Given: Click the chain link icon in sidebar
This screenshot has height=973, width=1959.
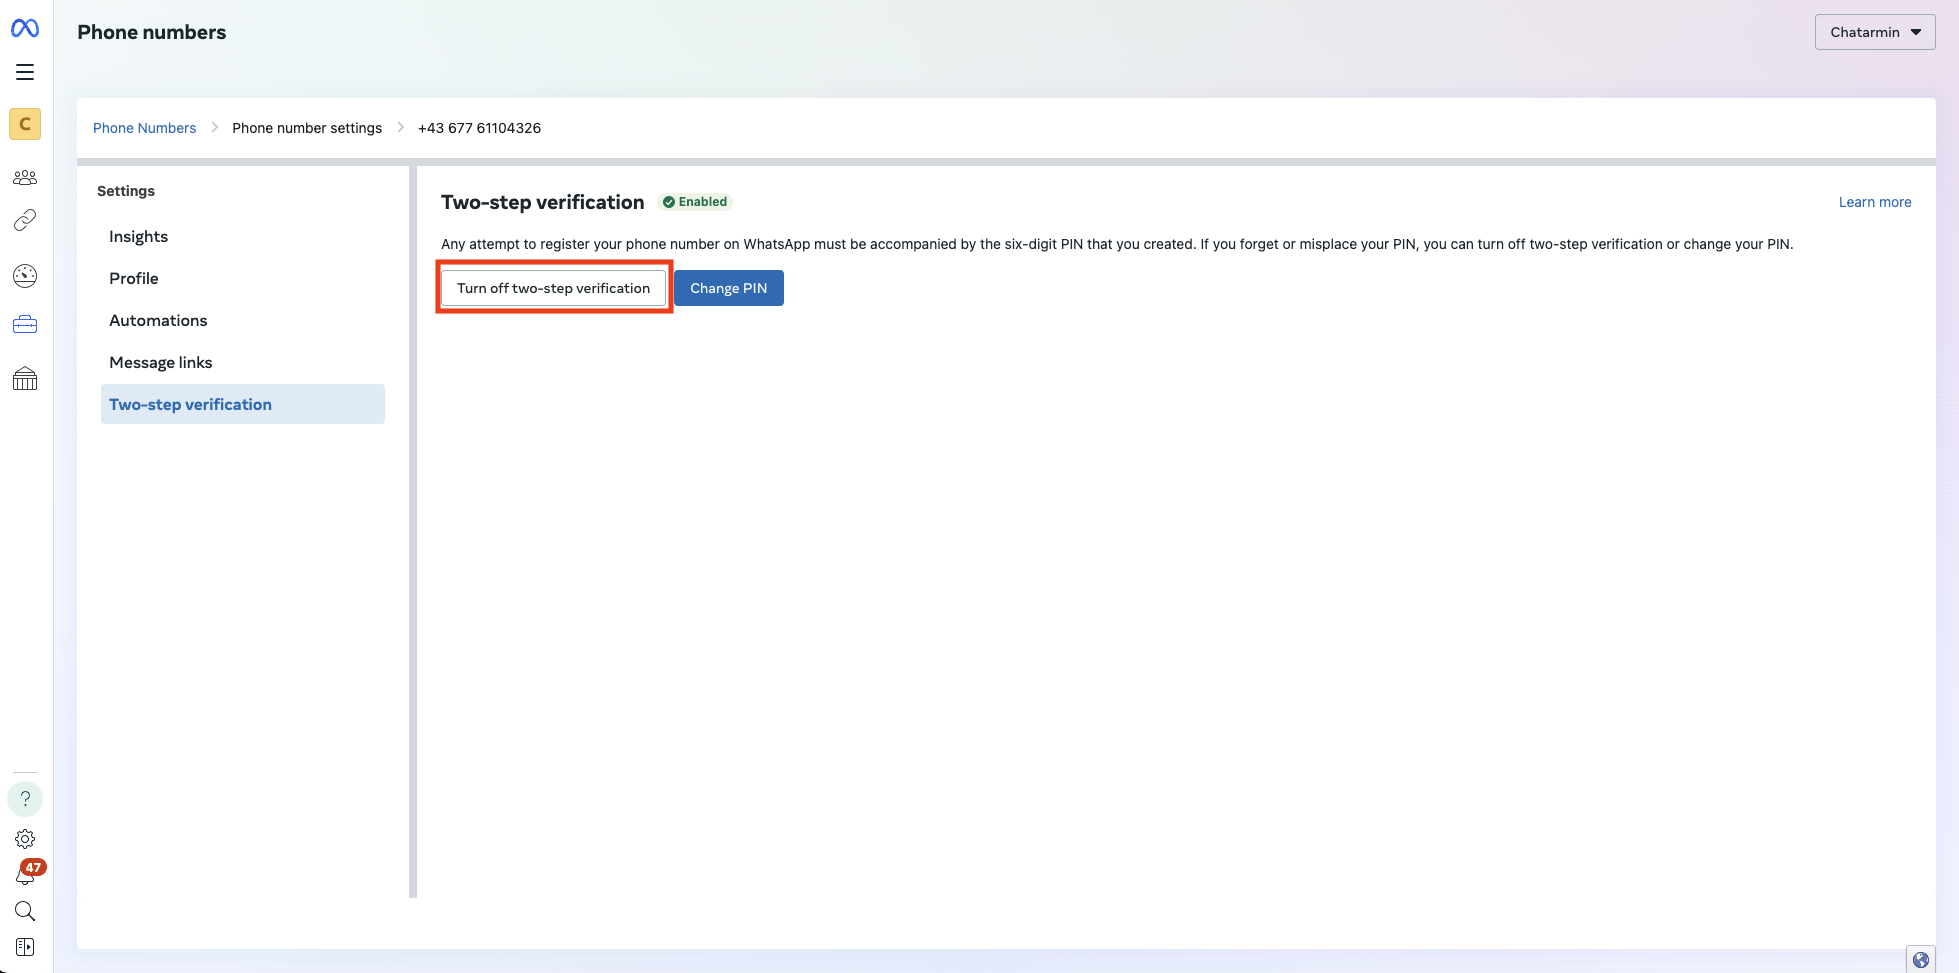Looking at the screenshot, I should (x=25, y=220).
